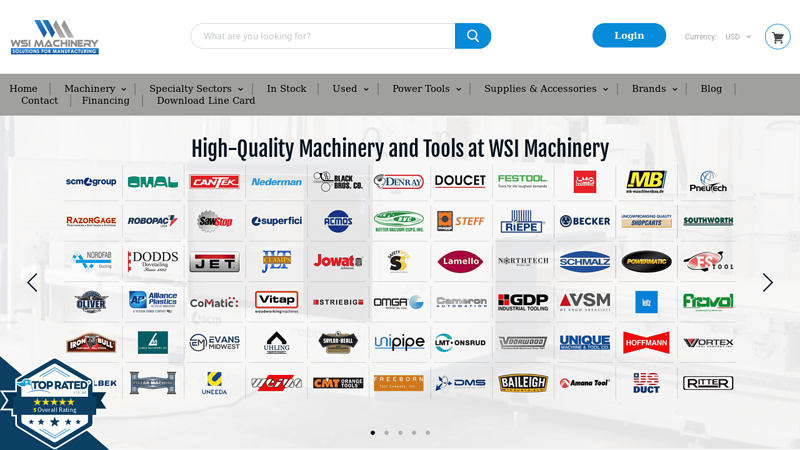The height and width of the screenshot is (450, 800).
Task: Go to the next carousel slide
Action: tap(768, 282)
